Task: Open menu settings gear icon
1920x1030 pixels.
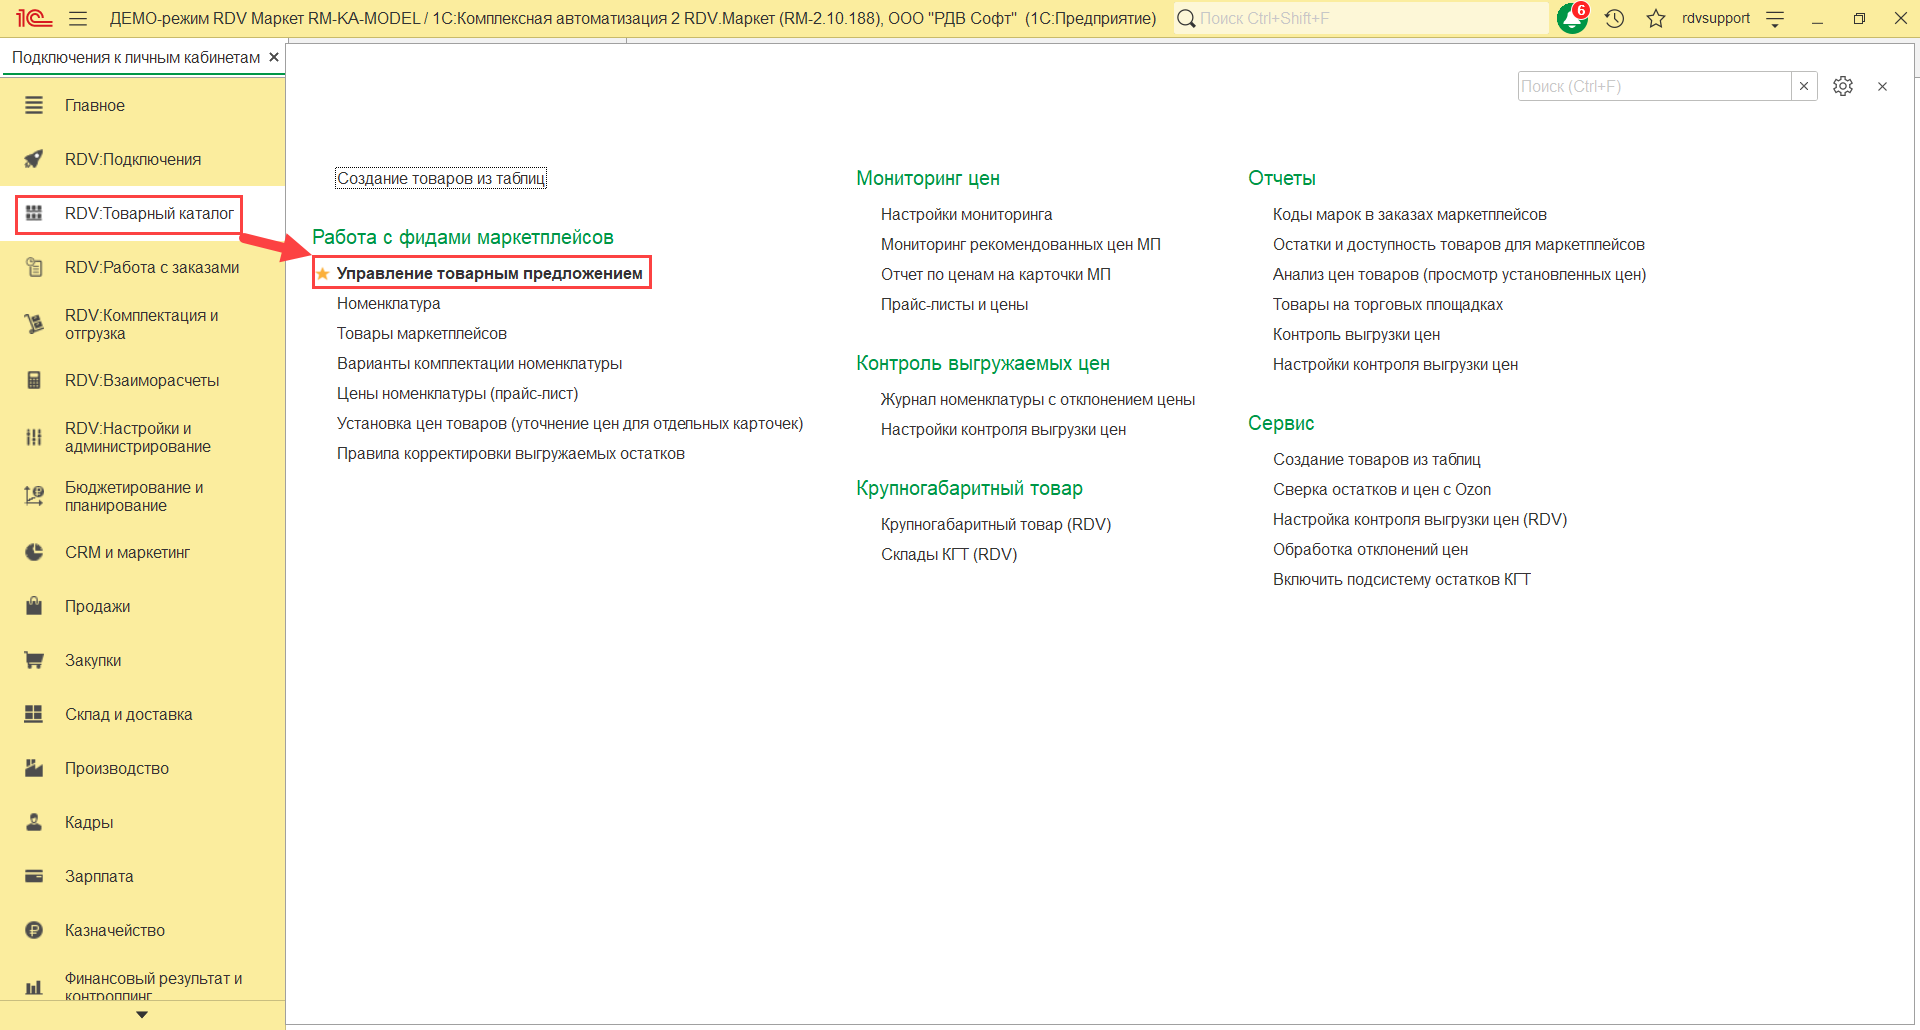Action: point(1843,86)
